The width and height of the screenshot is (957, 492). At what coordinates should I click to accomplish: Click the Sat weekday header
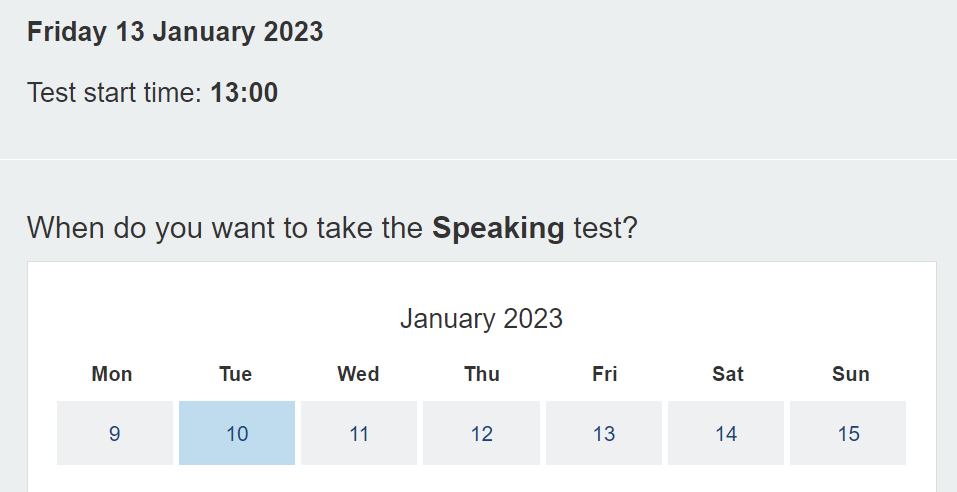(x=728, y=374)
